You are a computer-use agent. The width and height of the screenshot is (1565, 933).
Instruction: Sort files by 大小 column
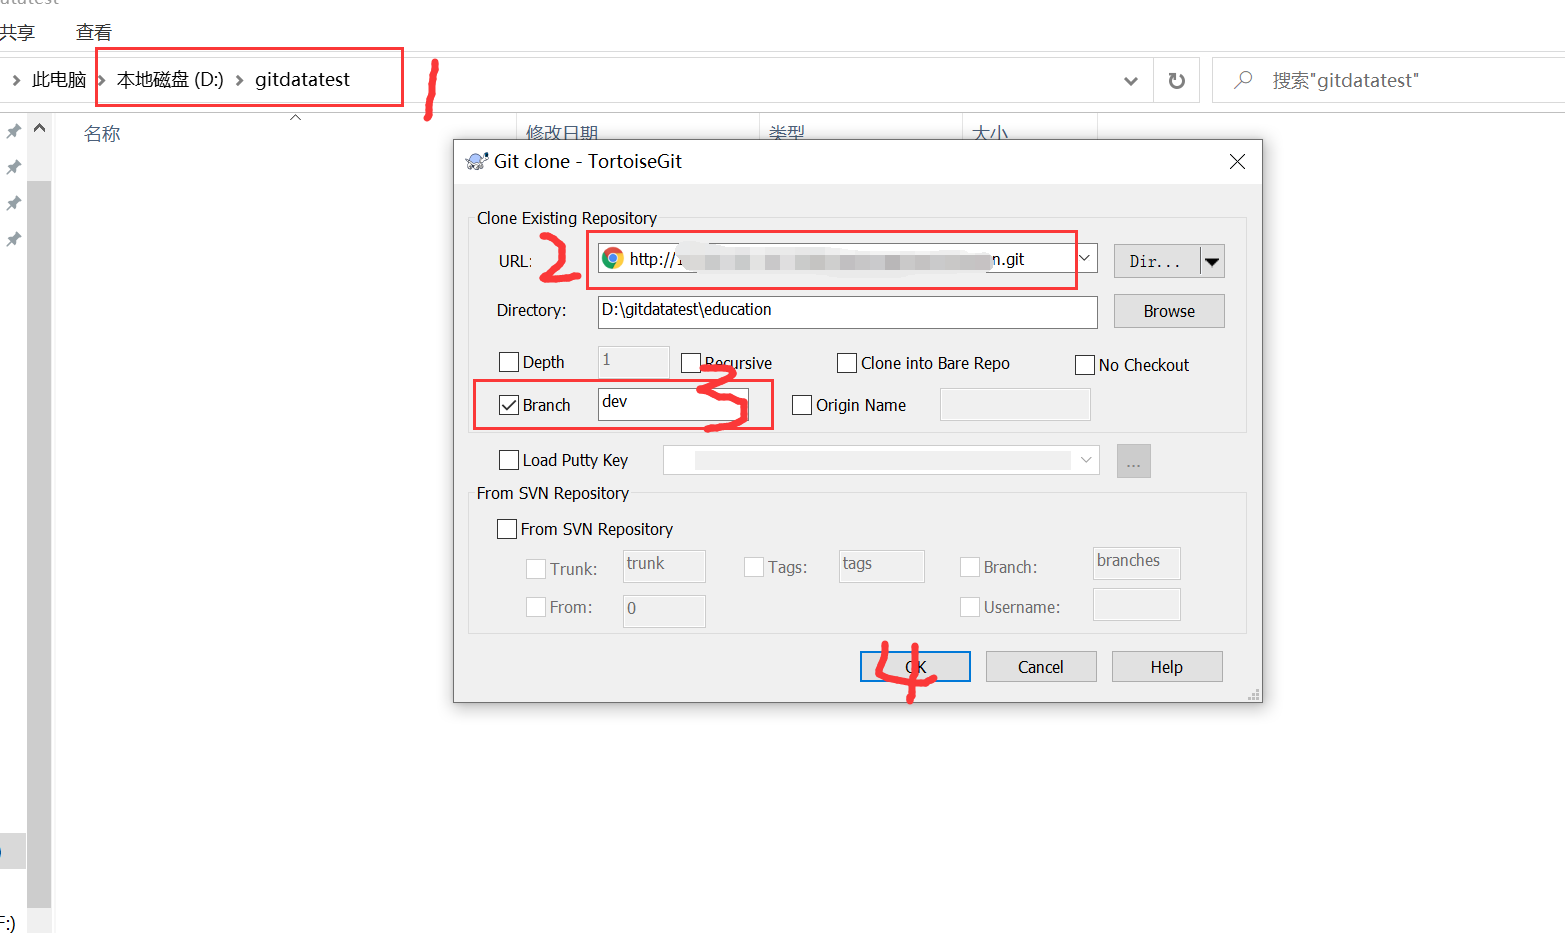click(x=990, y=132)
